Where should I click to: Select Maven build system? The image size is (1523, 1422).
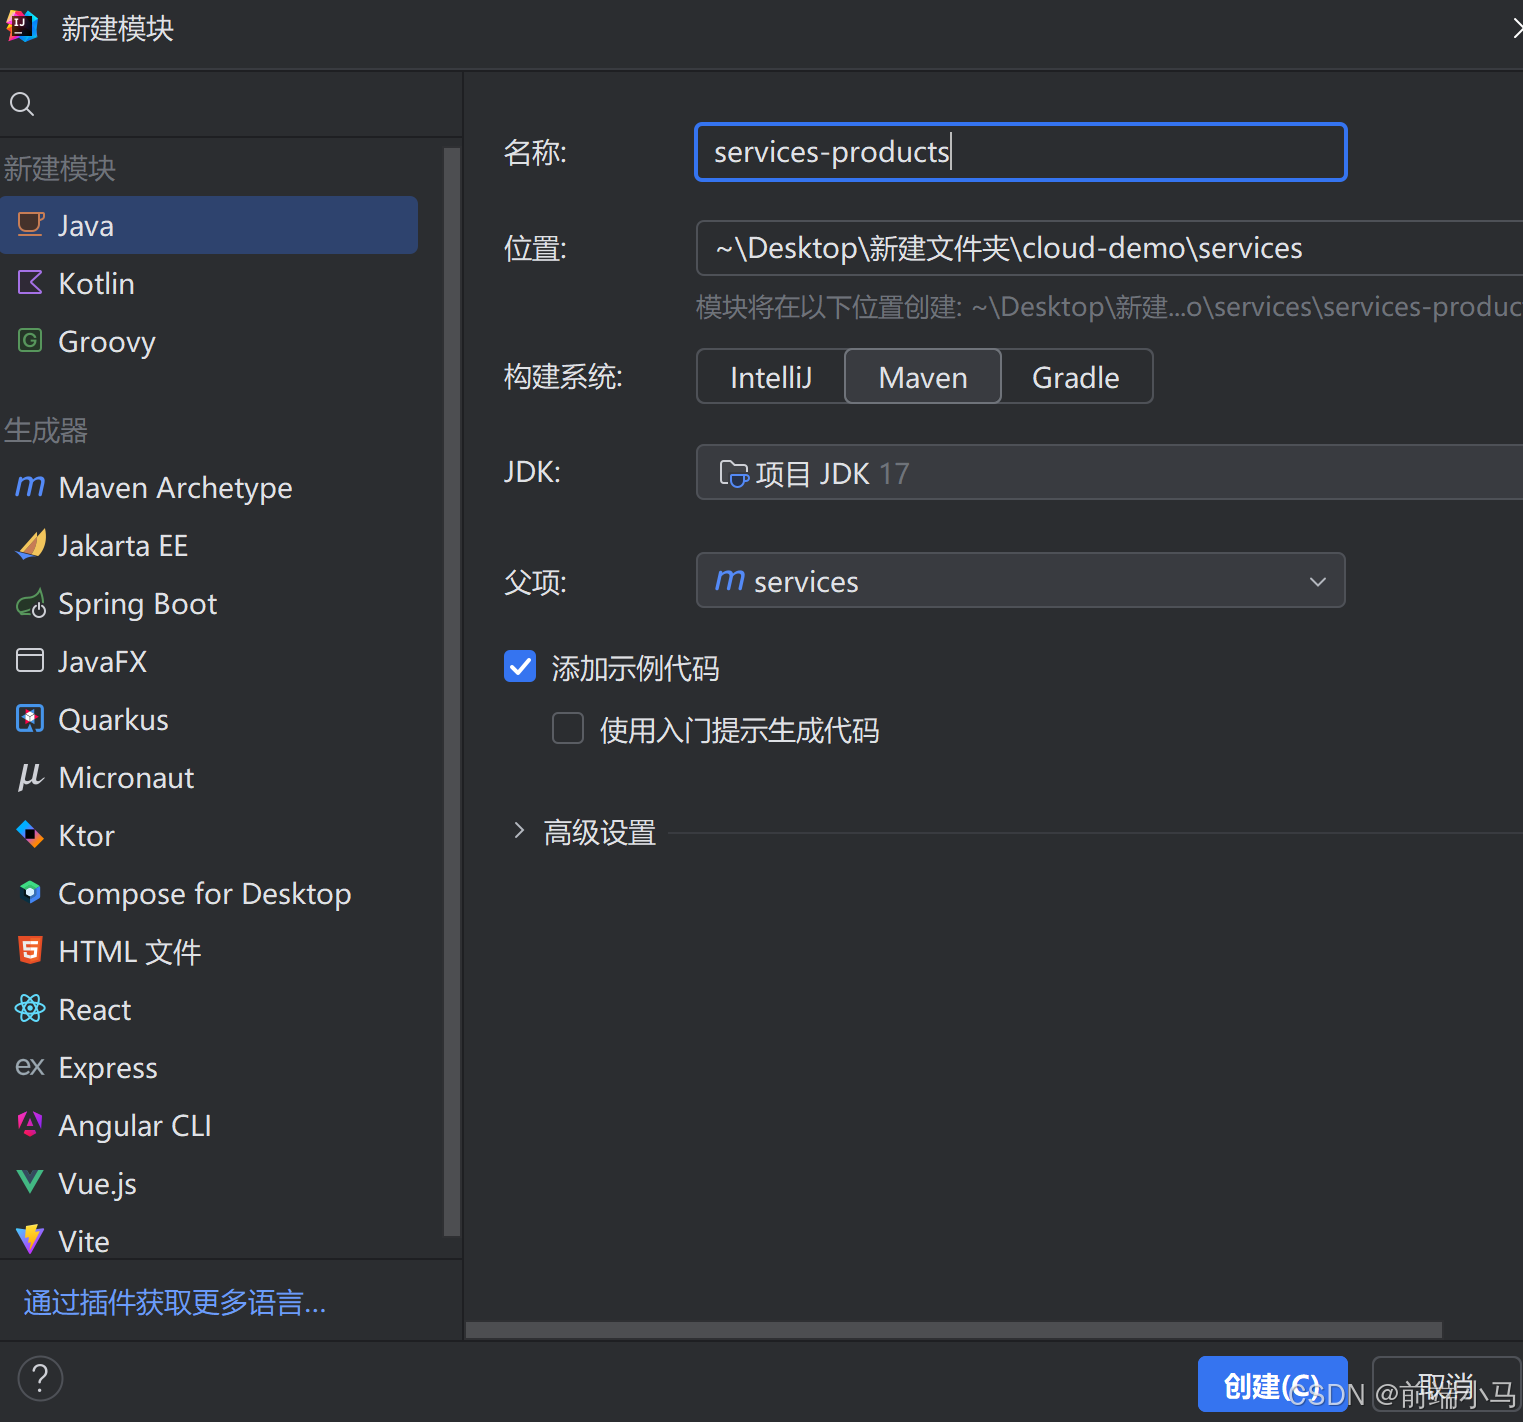tap(923, 377)
